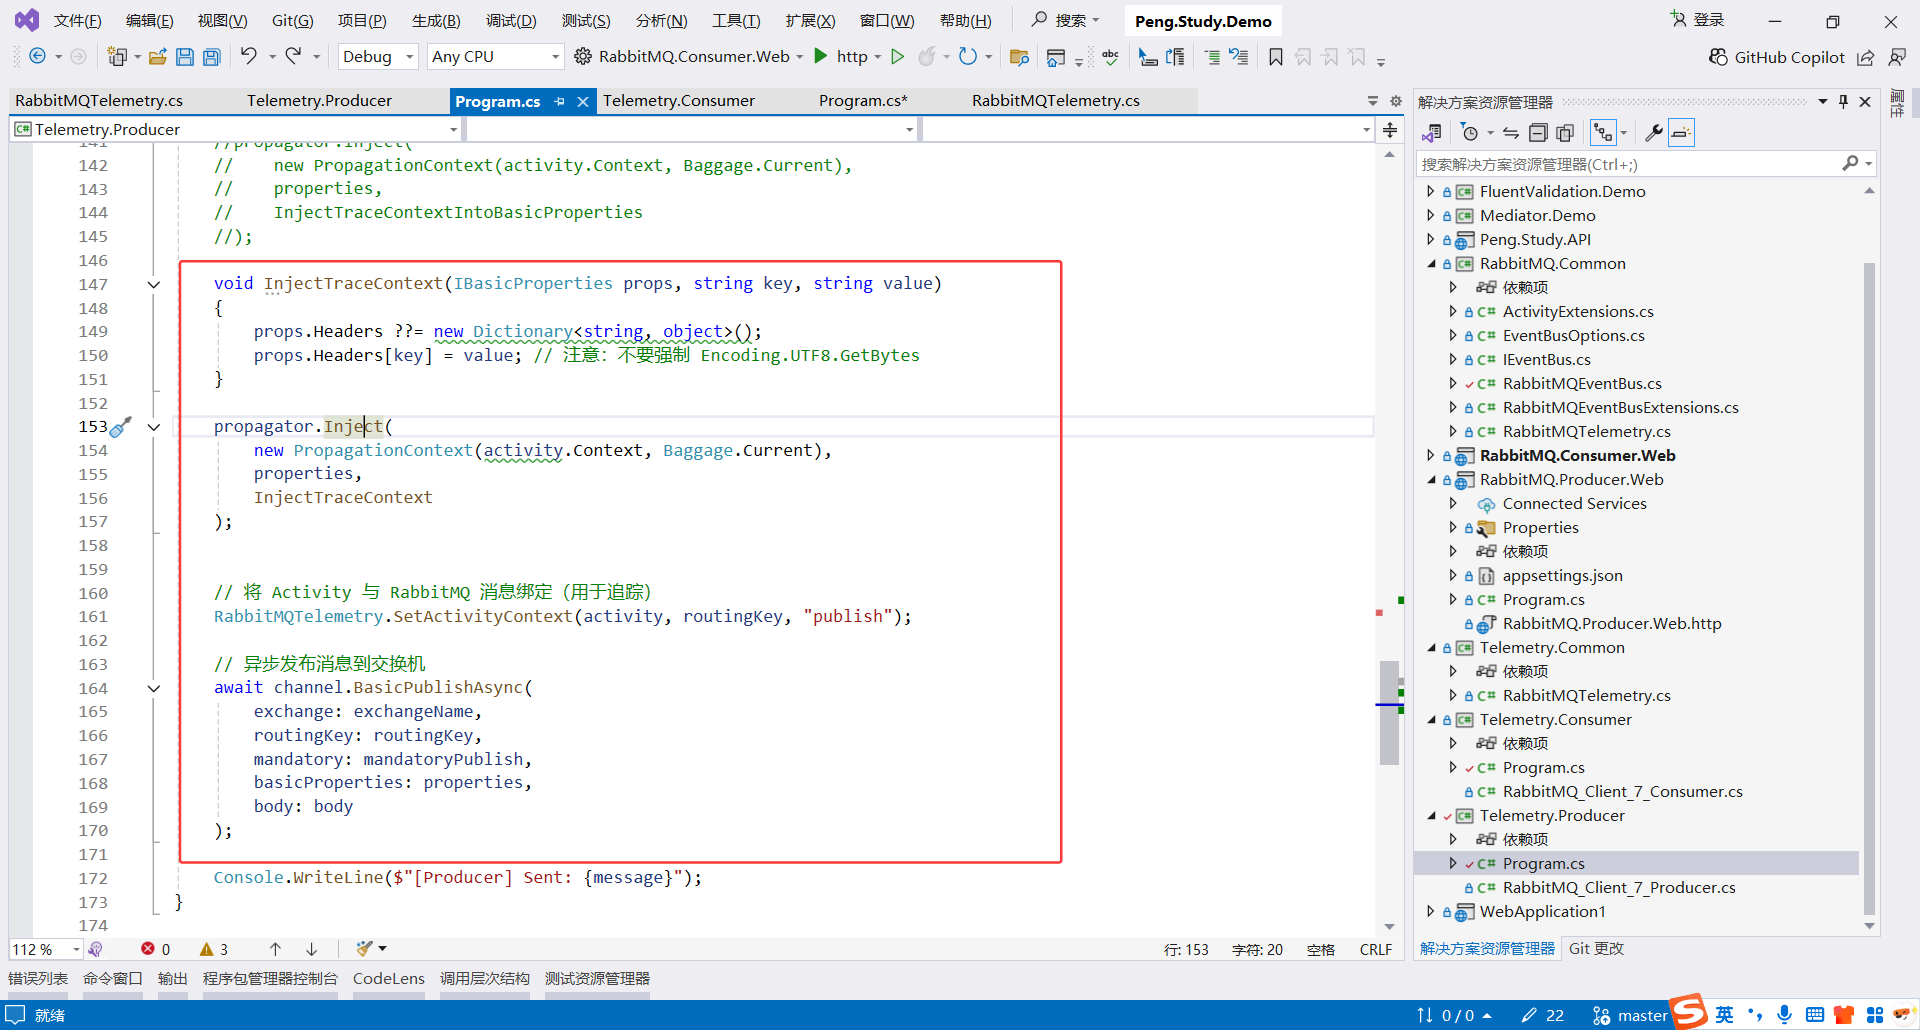Start debugging with the green http play button
Image resolution: width=1920 pixels, height=1030 pixels.
(821, 56)
